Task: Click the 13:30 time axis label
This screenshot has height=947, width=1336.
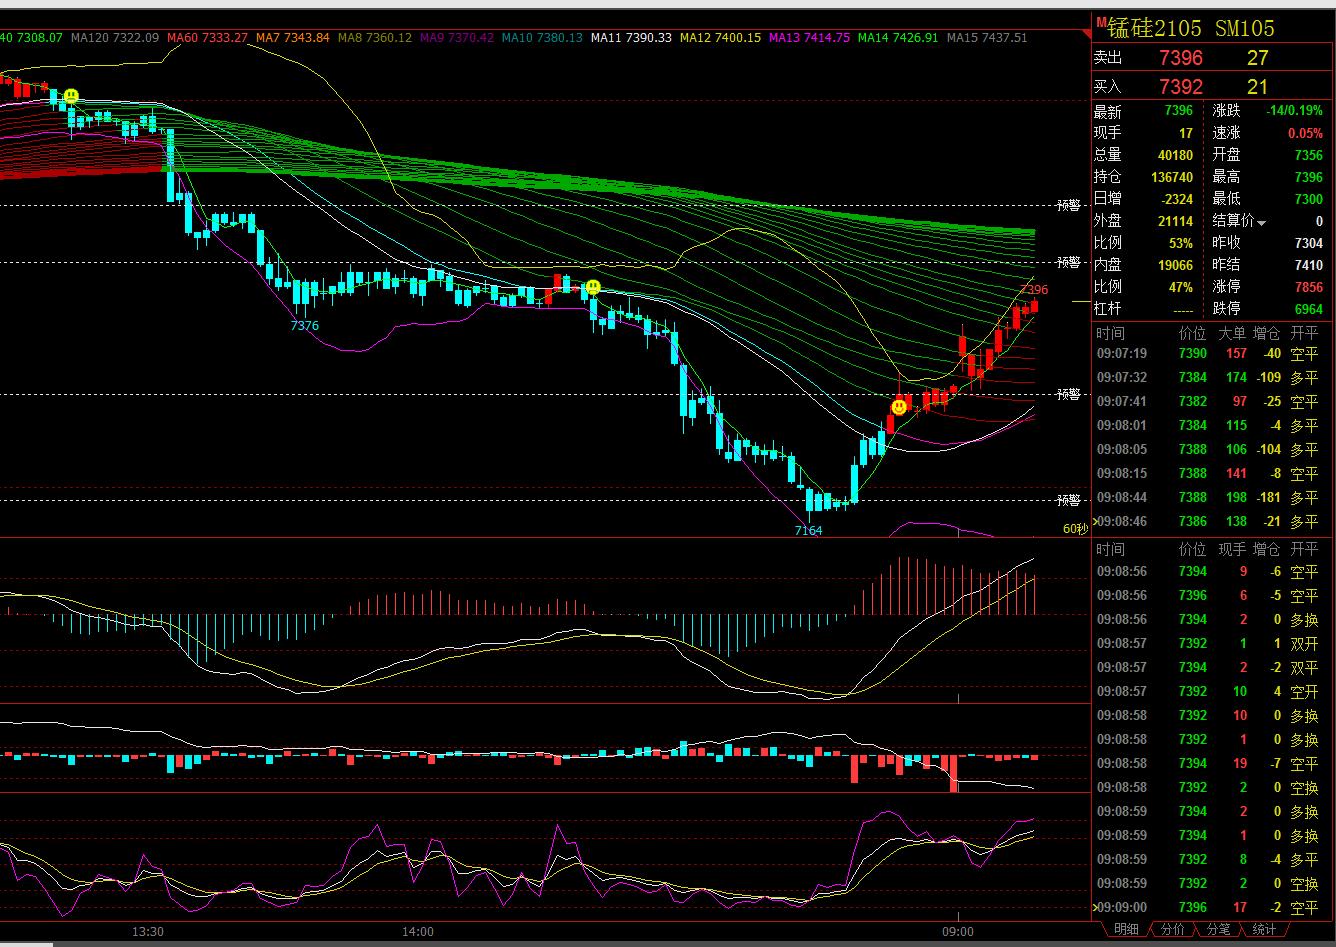Action: point(148,931)
